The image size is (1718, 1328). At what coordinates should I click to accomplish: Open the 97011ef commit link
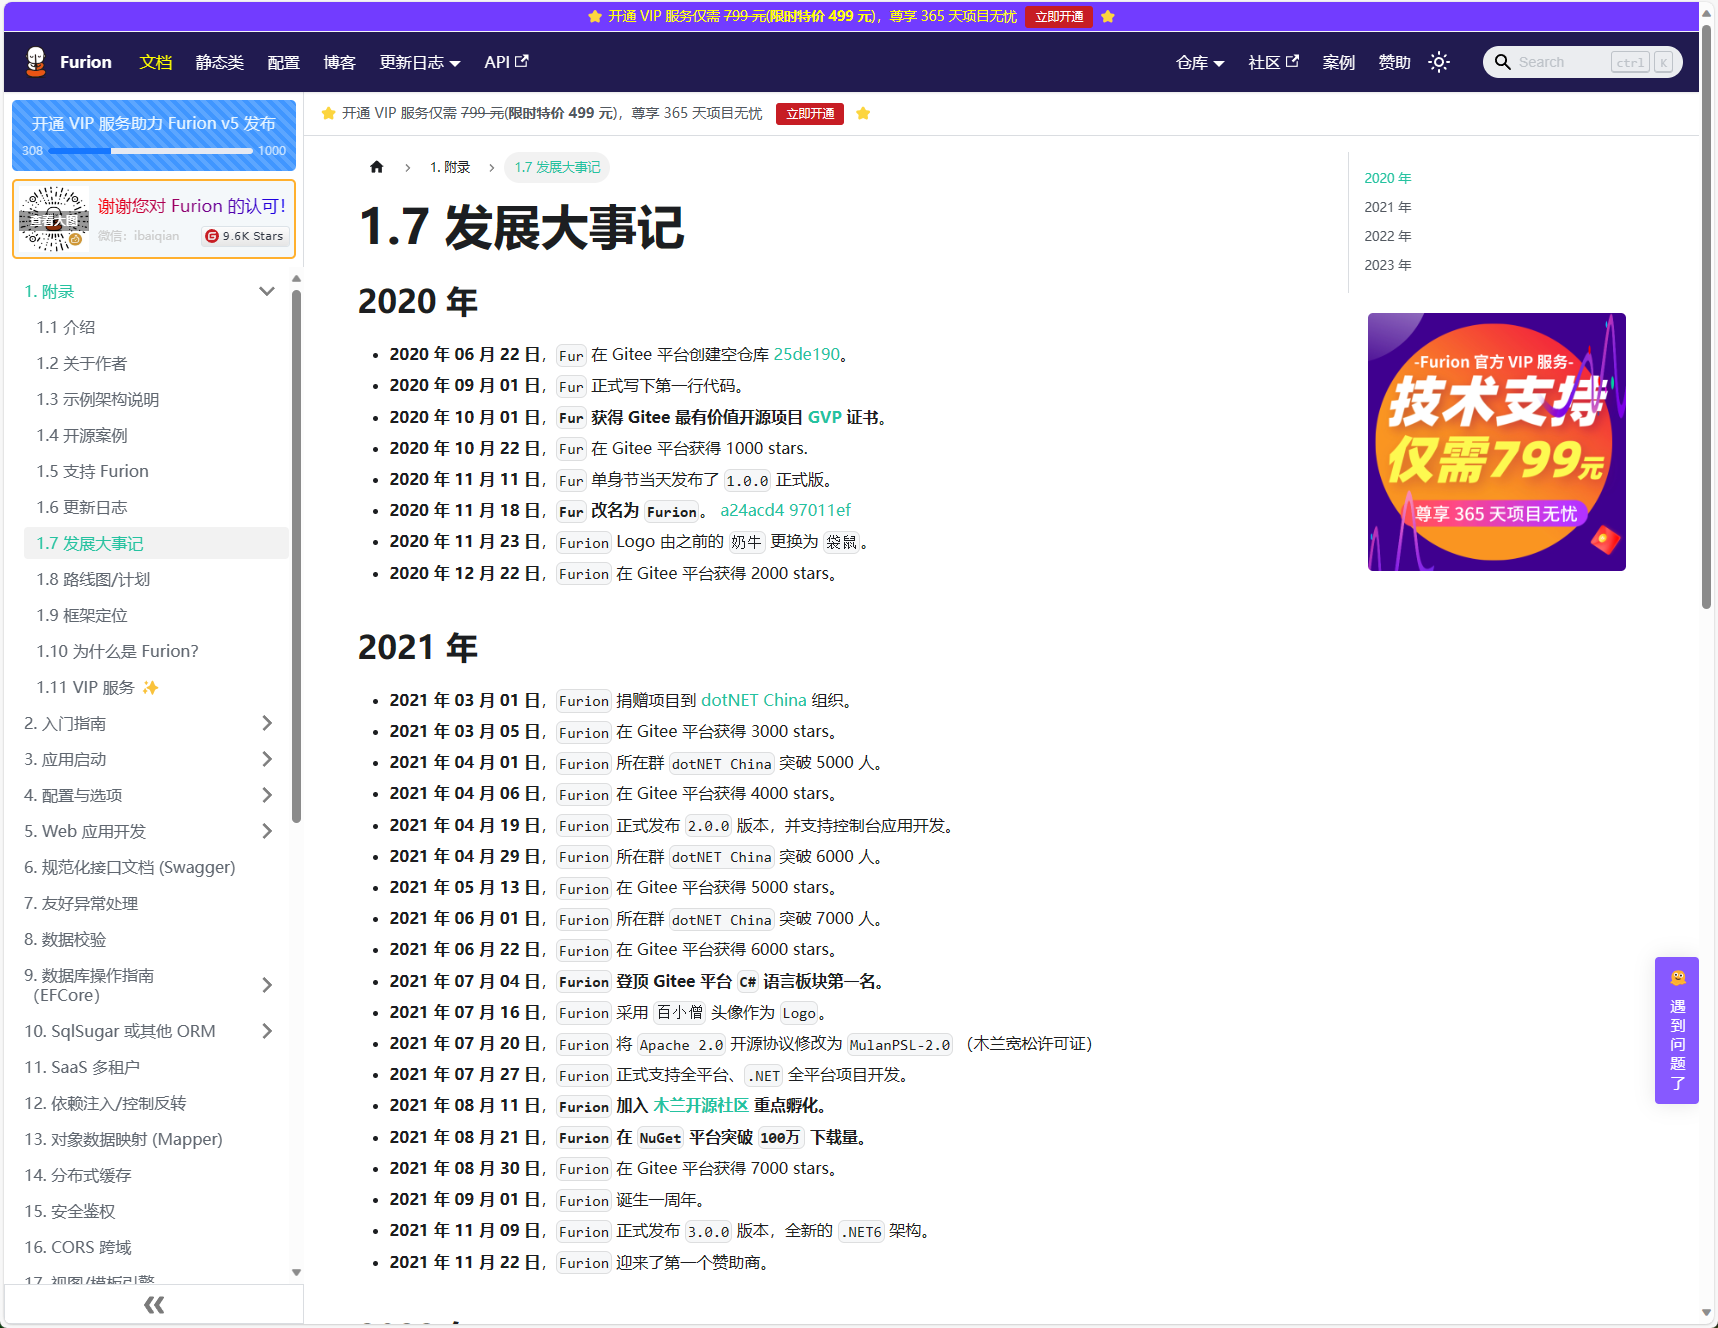point(820,510)
